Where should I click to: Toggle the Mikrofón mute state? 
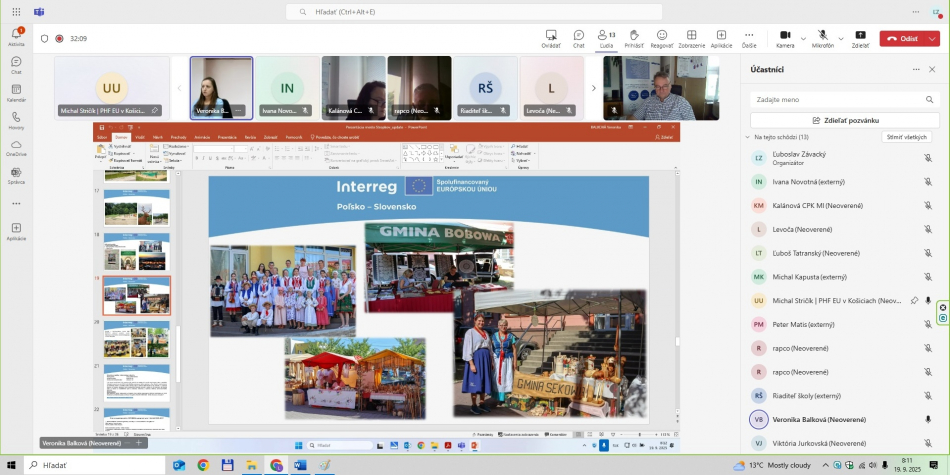point(822,35)
